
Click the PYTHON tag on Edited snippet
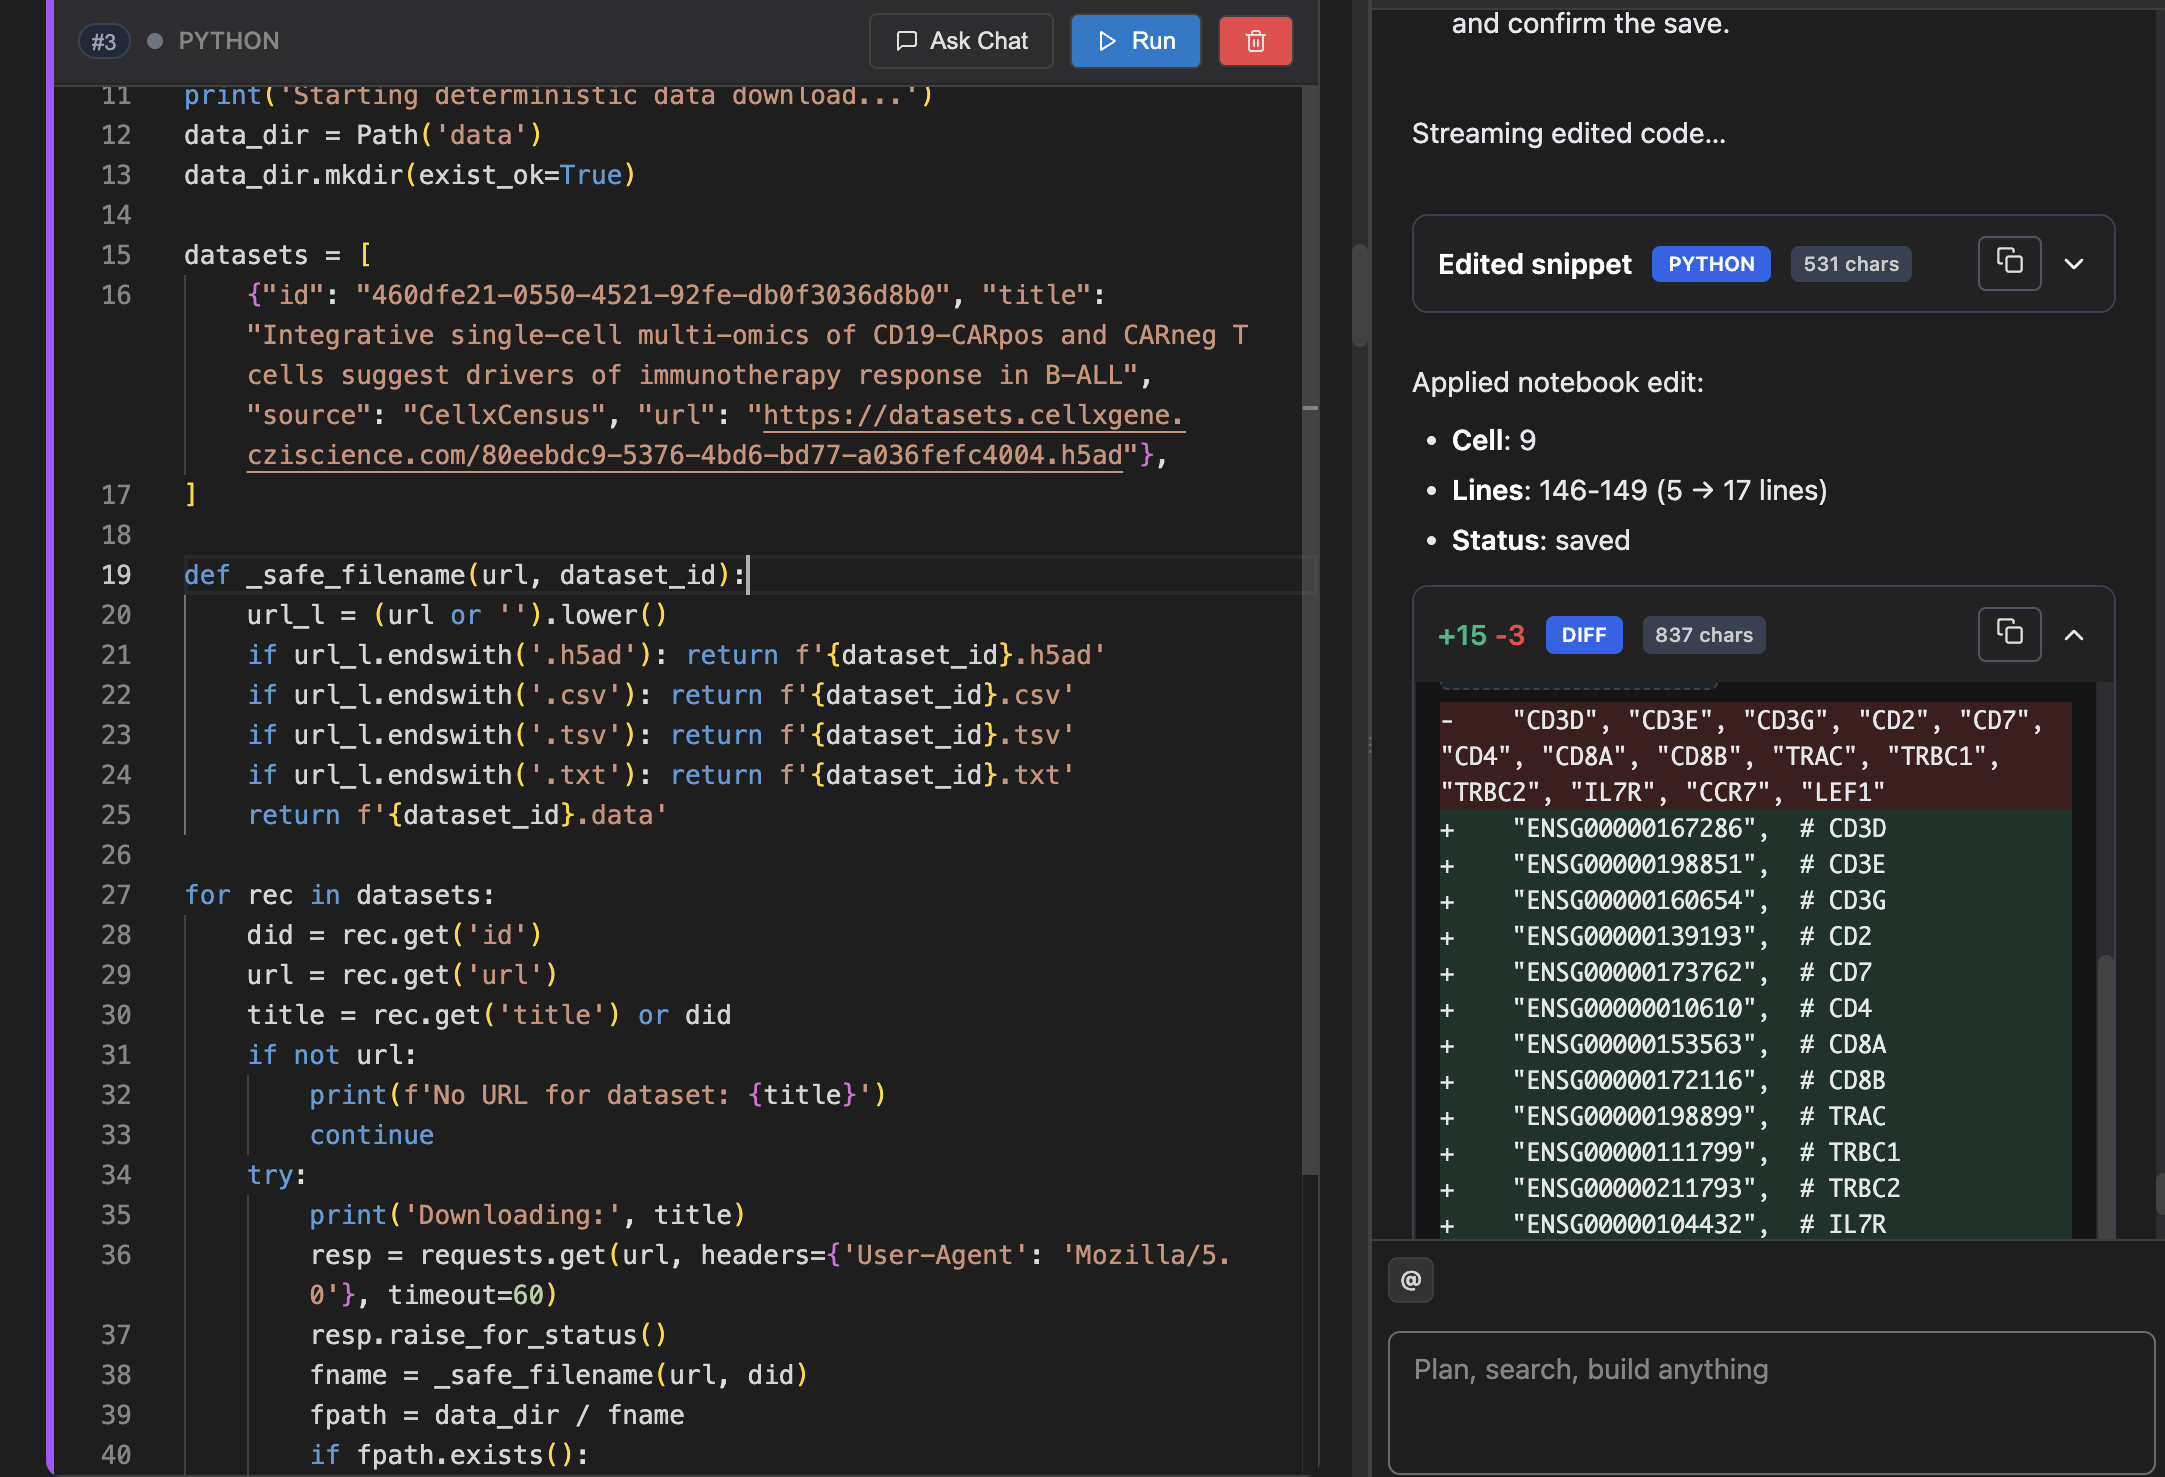pyautogui.click(x=1711, y=264)
